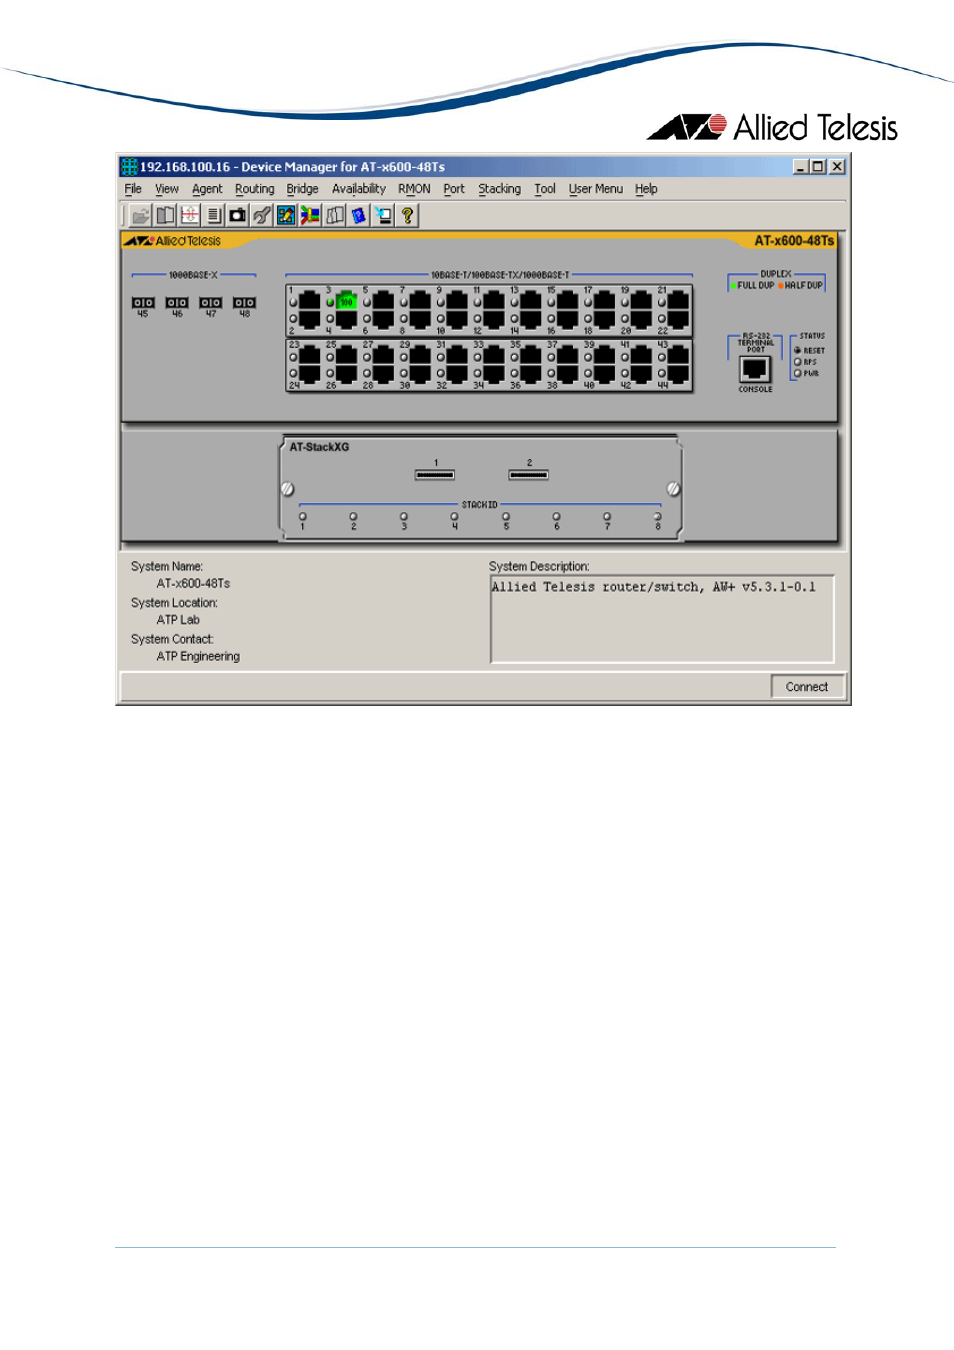
Task: Click the ATP Lab location value
Action: (x=178, y=620)
